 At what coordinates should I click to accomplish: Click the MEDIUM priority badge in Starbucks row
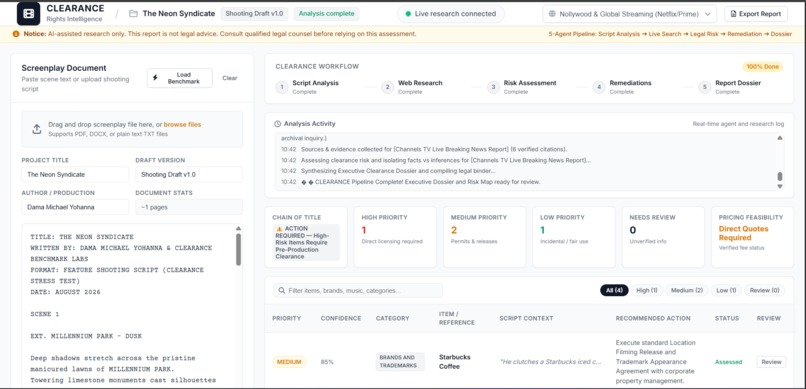pos(289,362)
